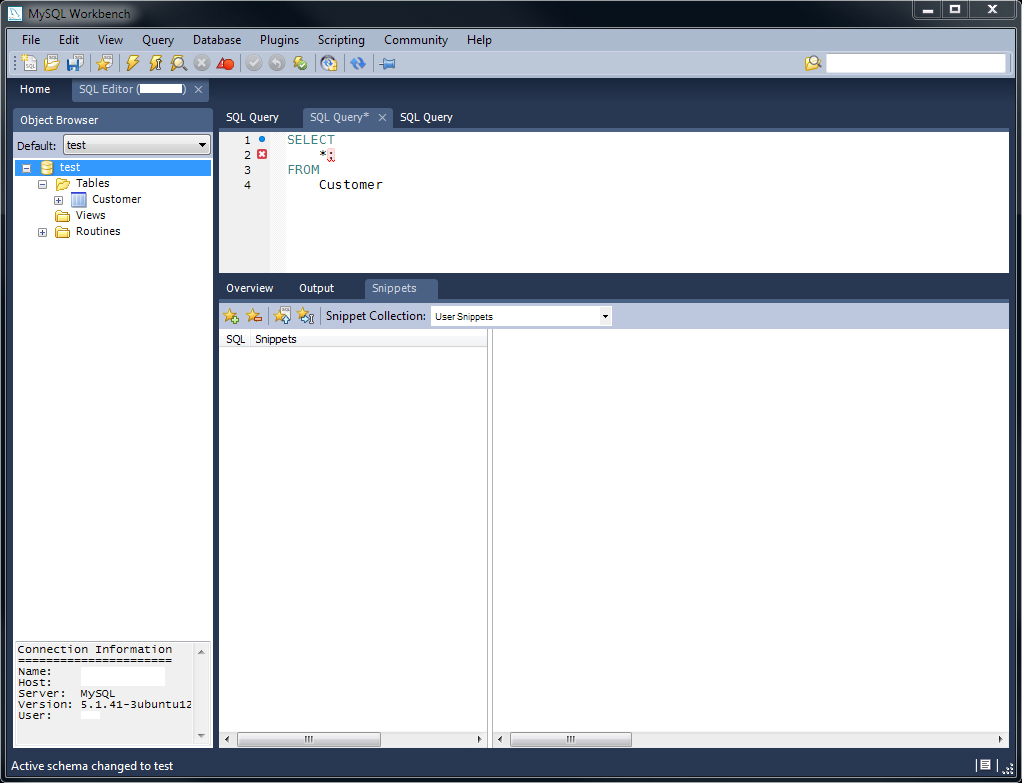
Task: Delete the selected snippet (star minus)
Action: [254, 316]
